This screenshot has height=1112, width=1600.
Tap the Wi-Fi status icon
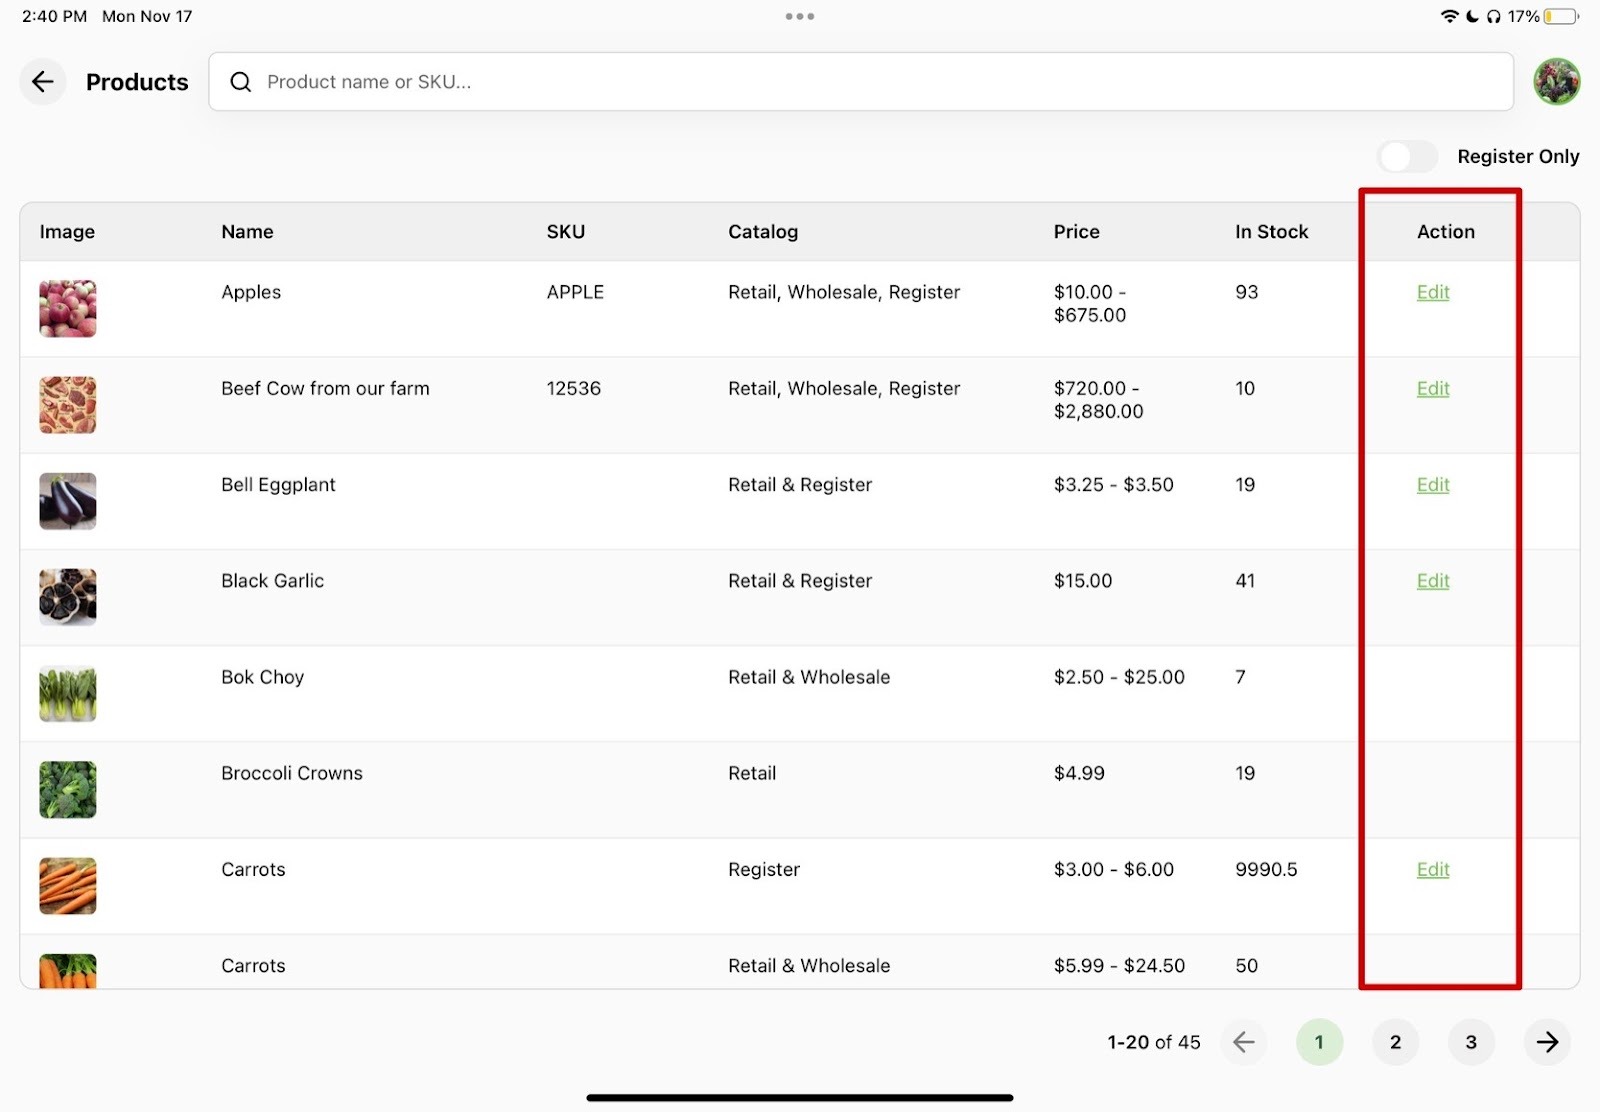tap(1449, 16)
